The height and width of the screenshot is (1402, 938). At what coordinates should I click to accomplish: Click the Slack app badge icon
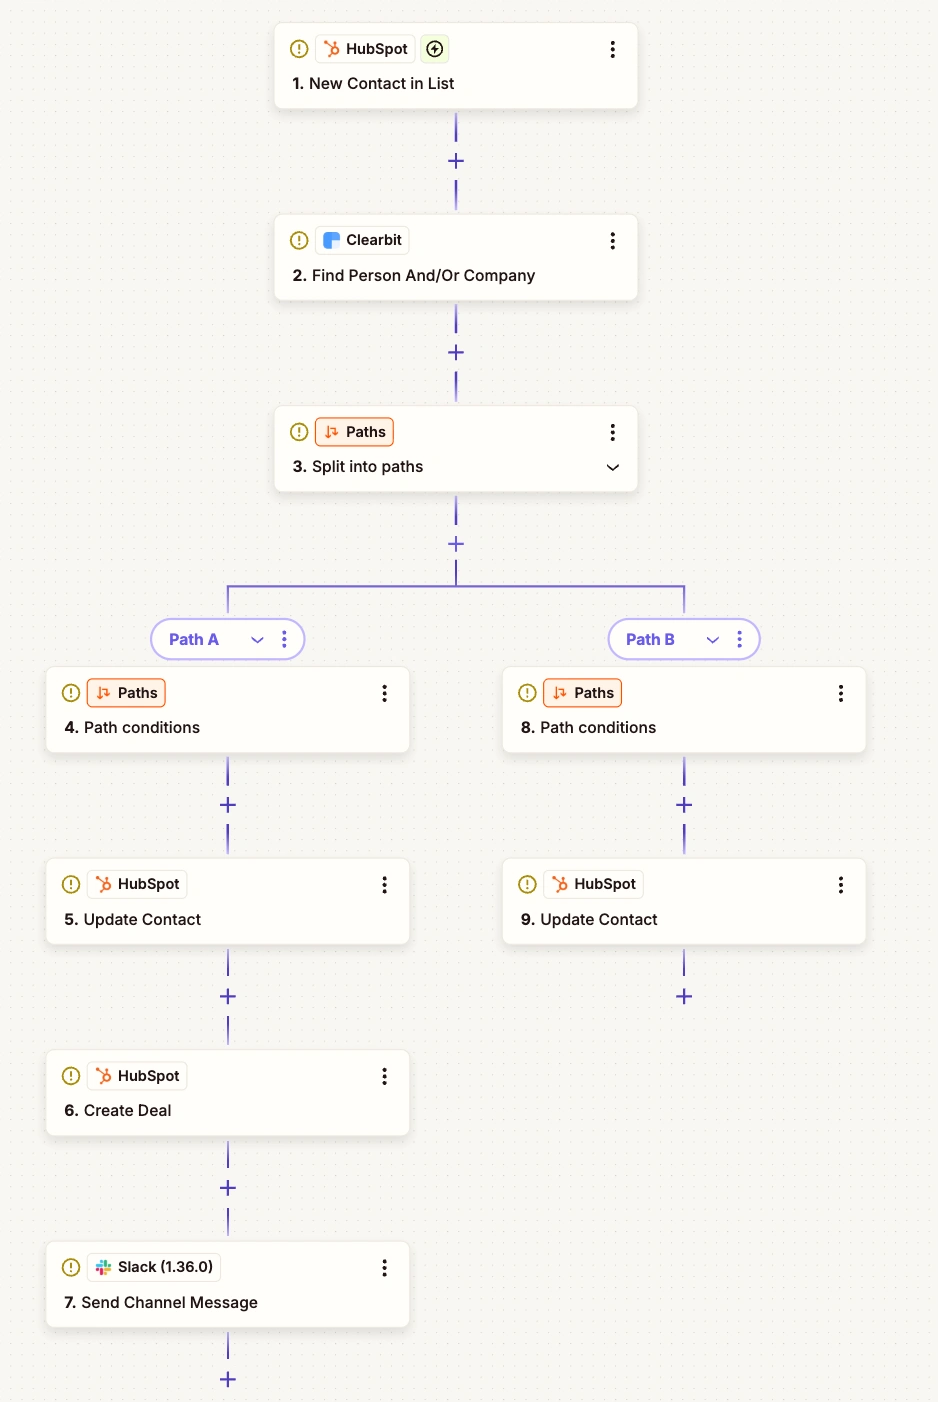[104, 1268]
